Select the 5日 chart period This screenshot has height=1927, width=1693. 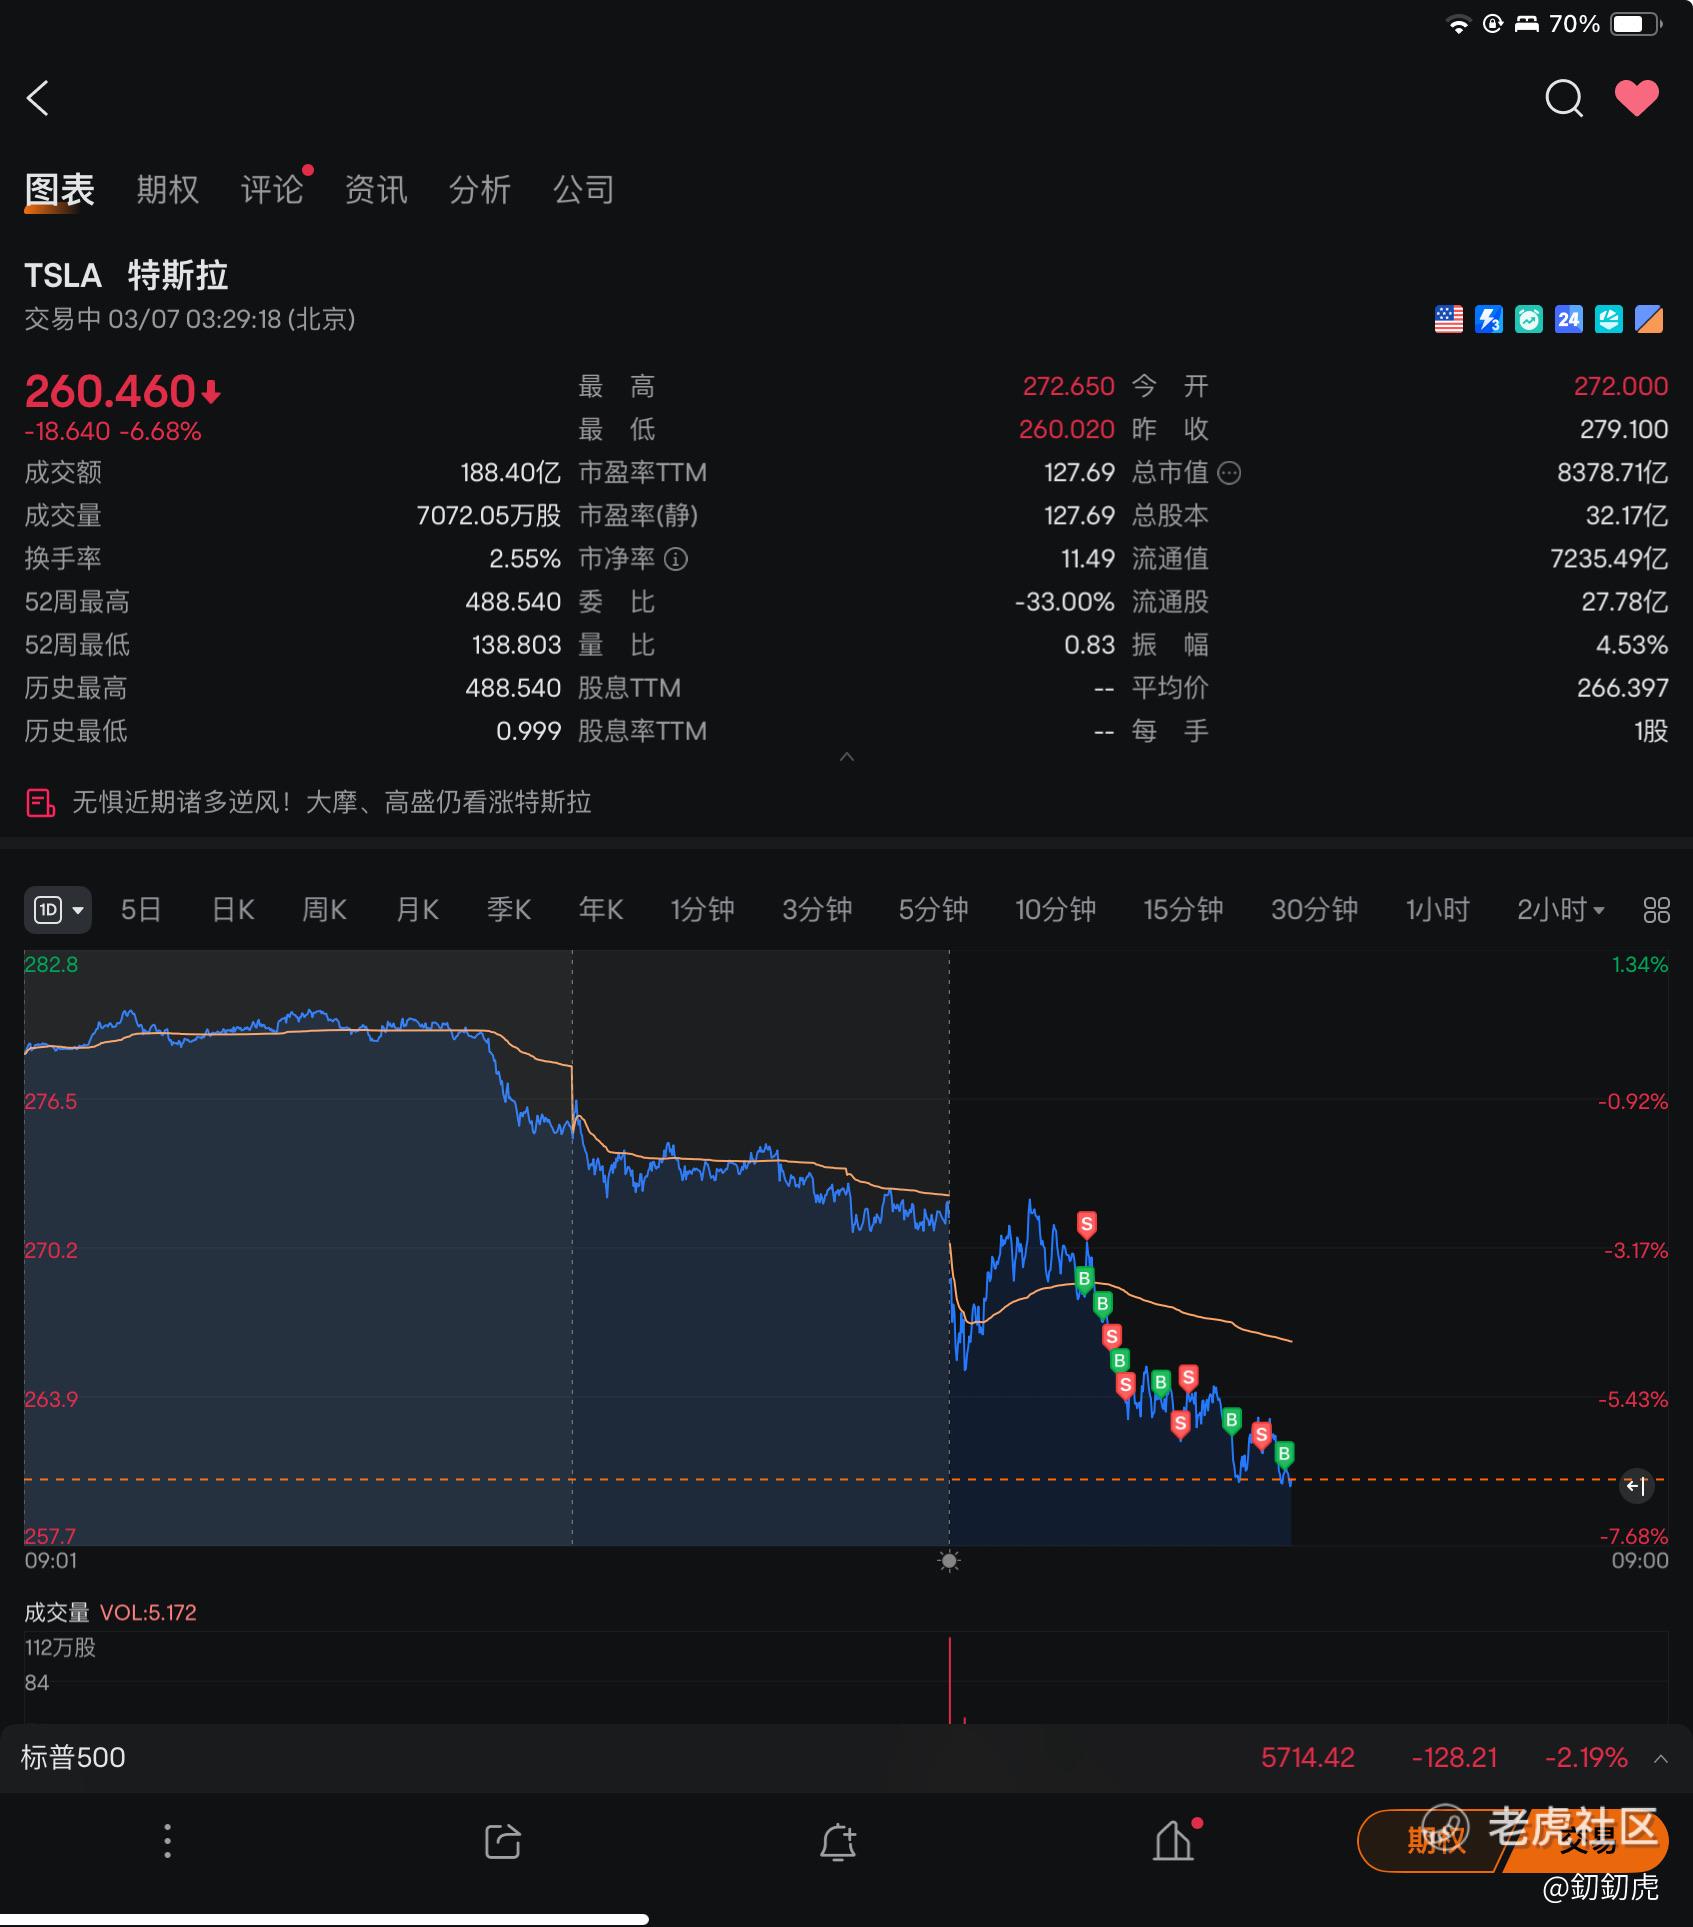pyautogui.click(x=141, y=910)
